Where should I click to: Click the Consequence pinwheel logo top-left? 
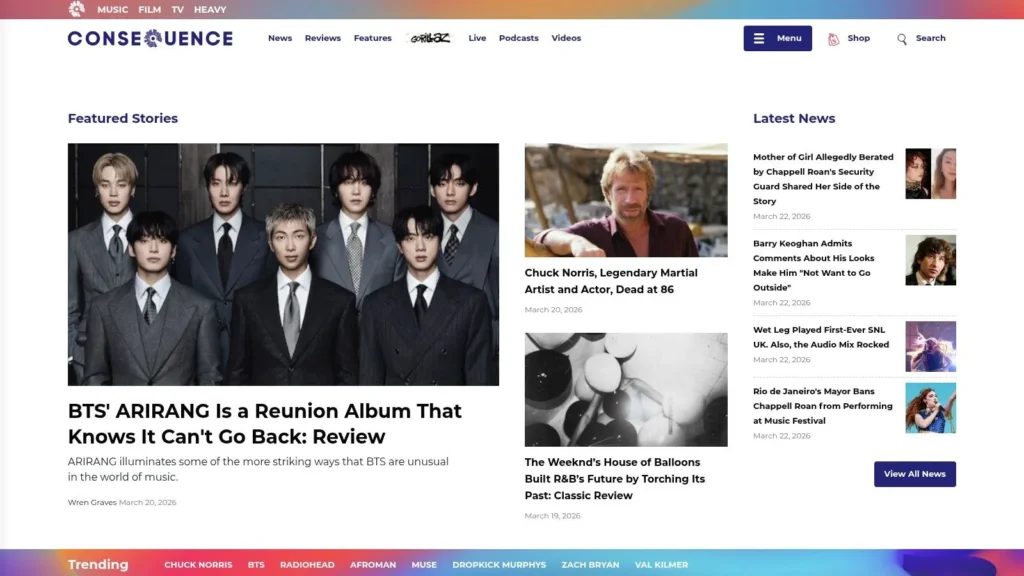pos(76,9)
